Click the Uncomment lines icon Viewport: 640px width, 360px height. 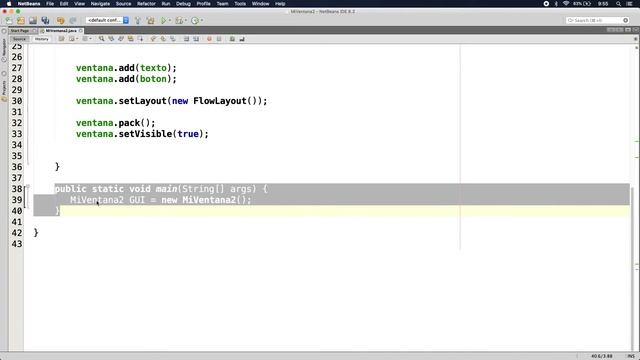pos(242,39)
